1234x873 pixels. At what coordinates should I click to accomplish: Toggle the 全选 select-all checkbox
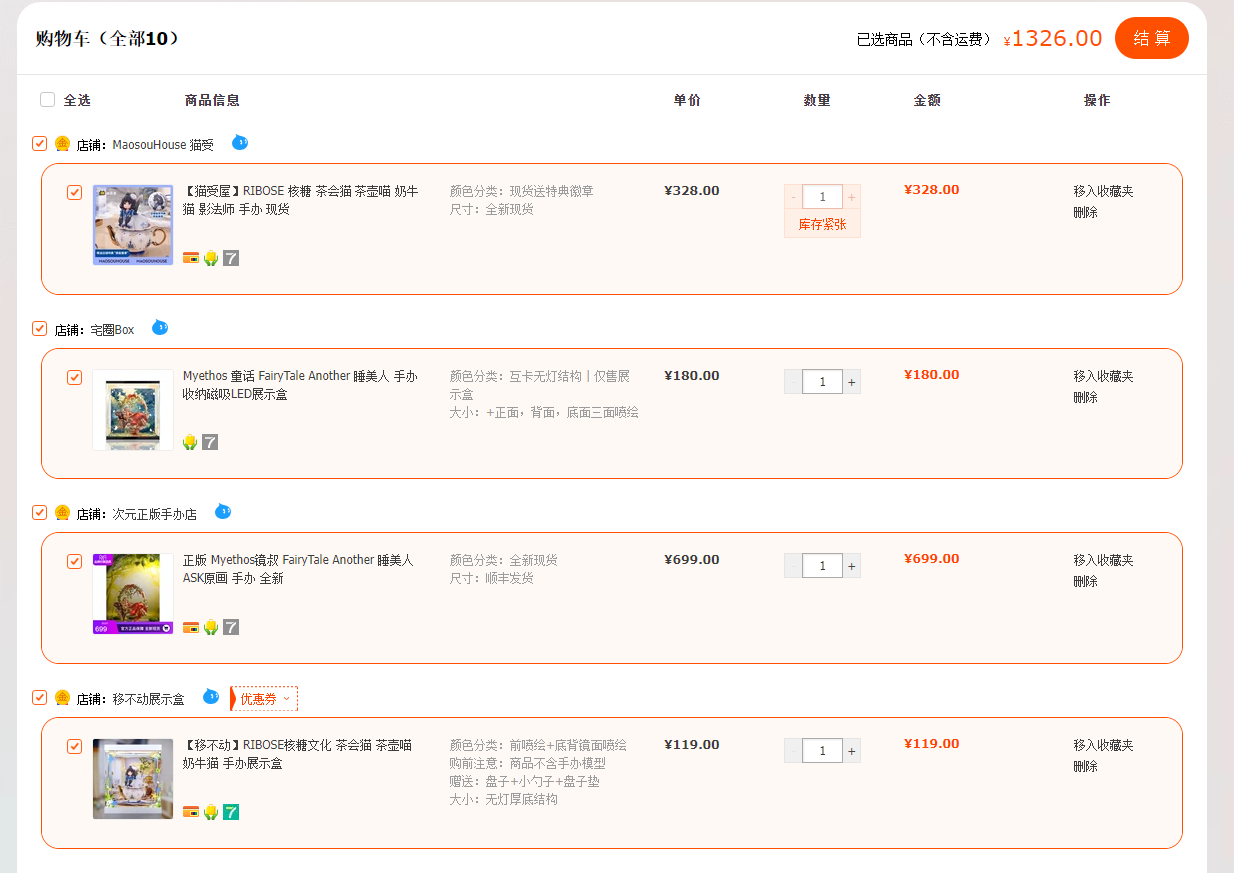coord(47,100)
